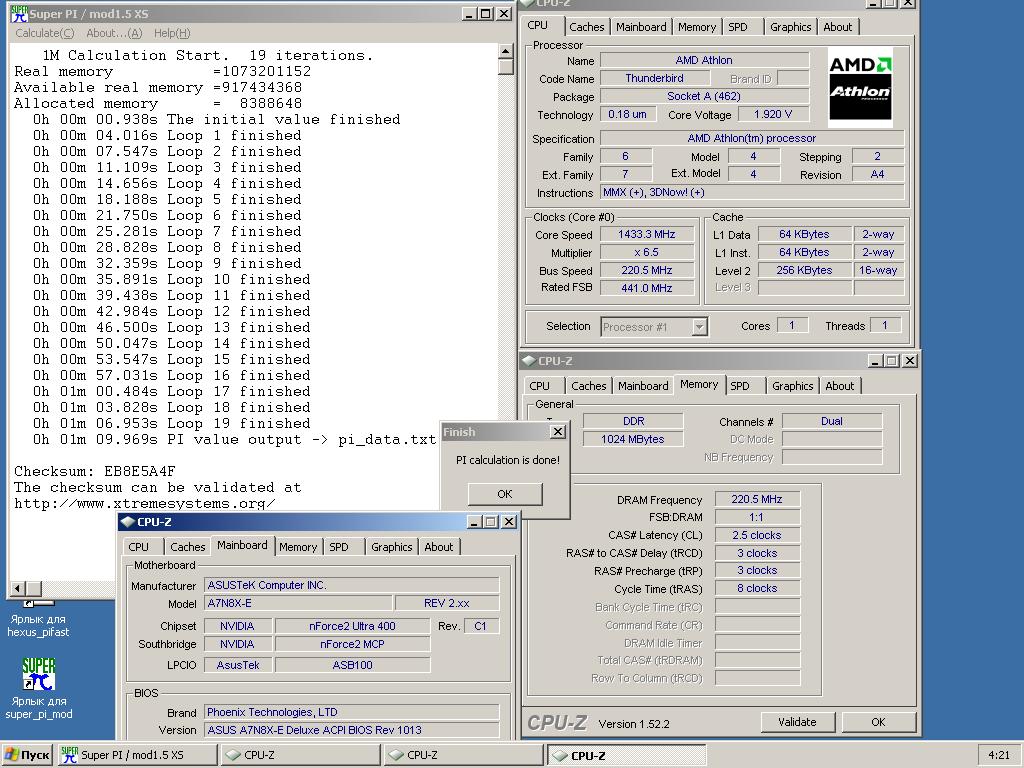The width and height of the screenshot is (1024, 768).
Task: Switch to About tab in top CPU-Z window
Action: [x=838, y=27]
